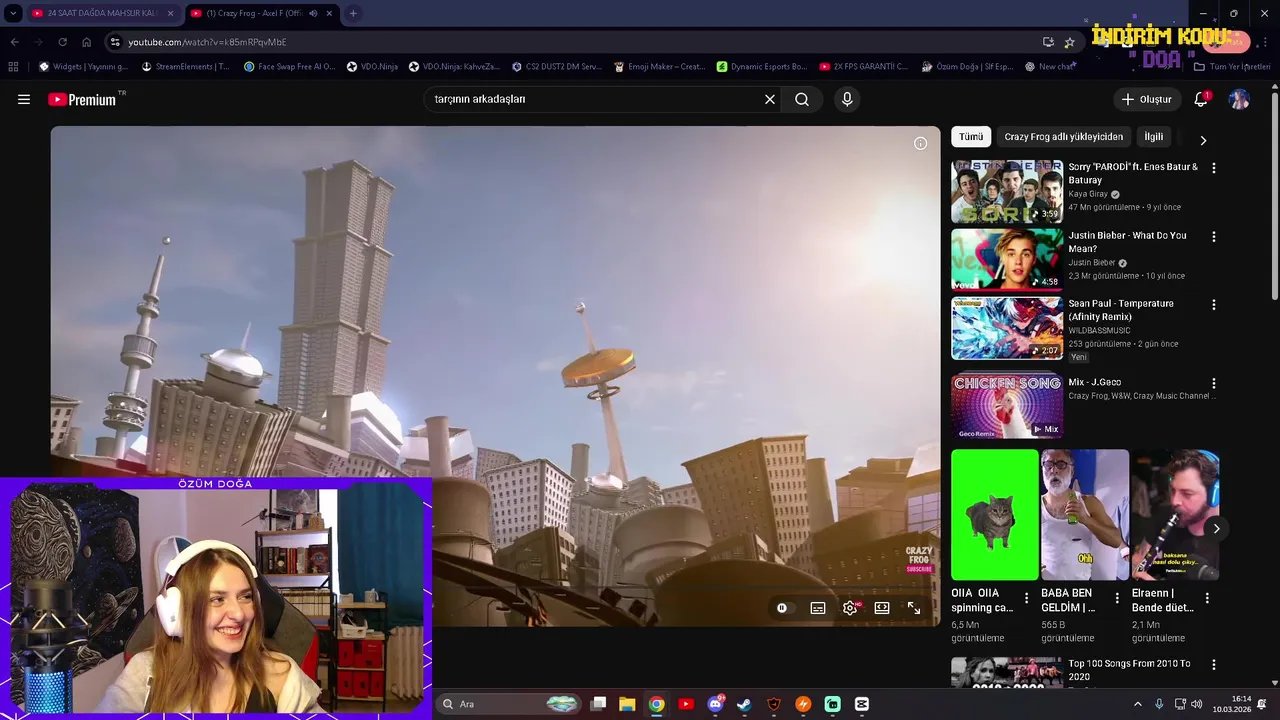Switch to the "24 SAAT DAĞDA MAHSUR" tab
The height and width of the screenshot is (720, 1280).
click(x=103, y=13)
